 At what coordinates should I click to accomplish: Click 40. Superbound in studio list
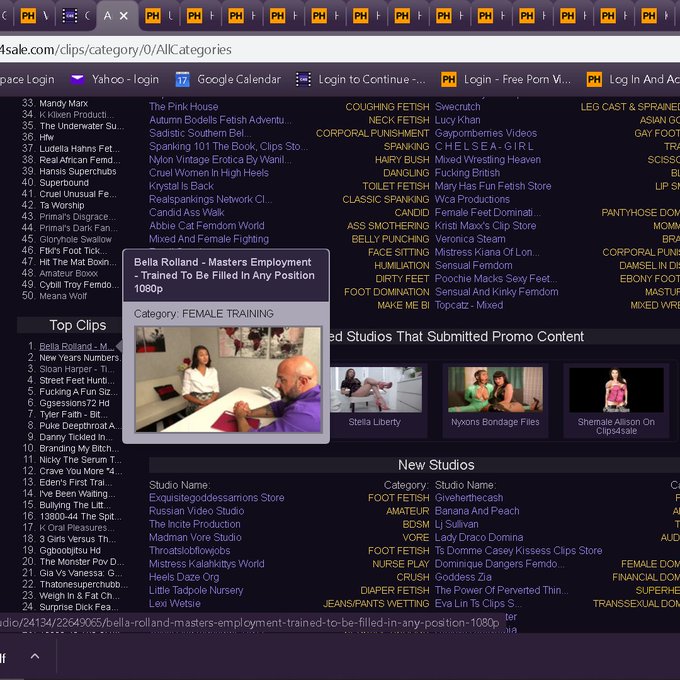pyautogui.click(x=64, y=183)
